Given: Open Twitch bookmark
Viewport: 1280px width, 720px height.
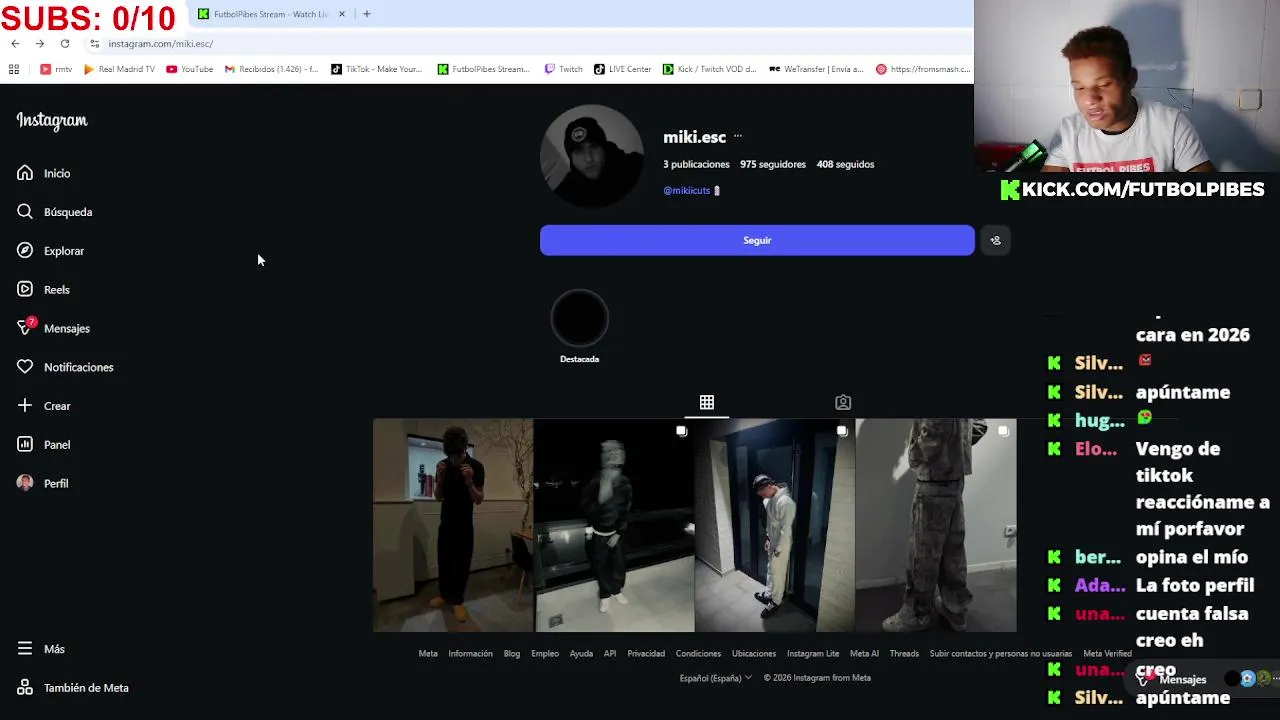Looking at the screenshot, I should tap(563, 69).
